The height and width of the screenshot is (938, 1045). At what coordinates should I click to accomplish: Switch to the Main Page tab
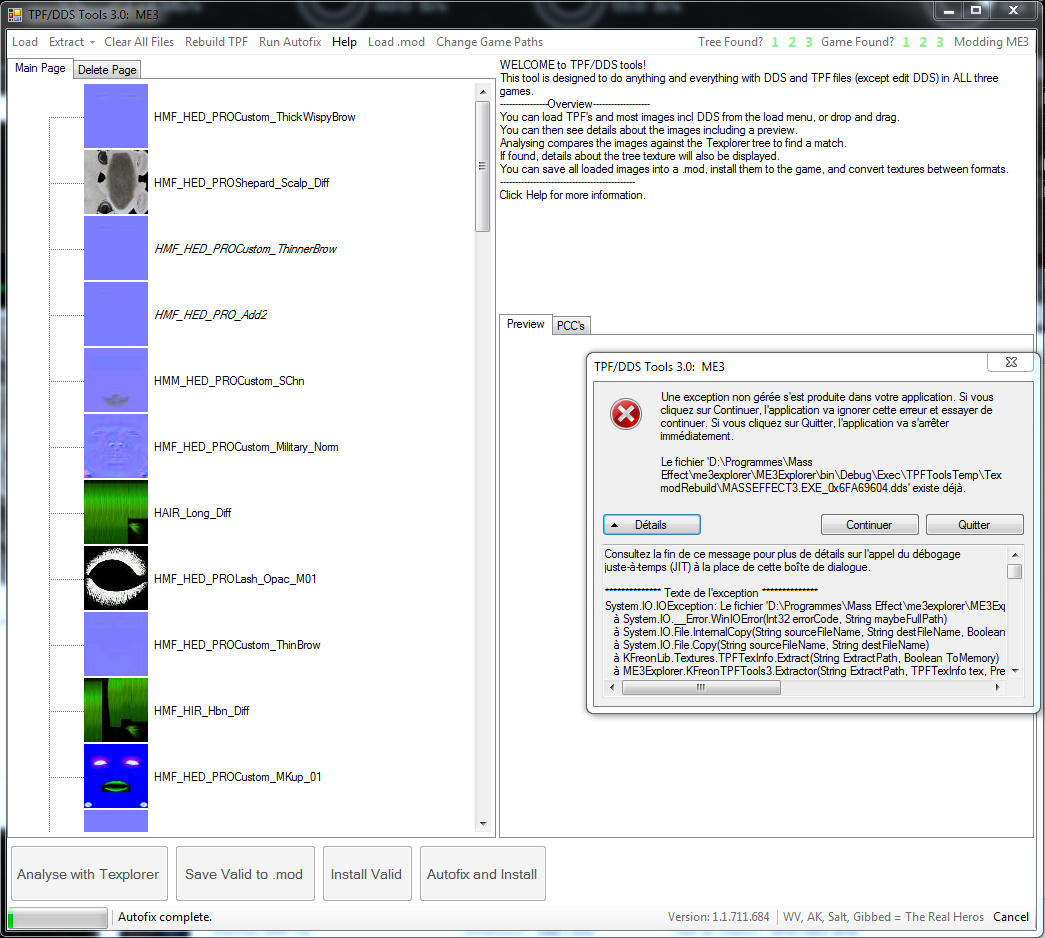pyautogui.click(x=40, y=68)
